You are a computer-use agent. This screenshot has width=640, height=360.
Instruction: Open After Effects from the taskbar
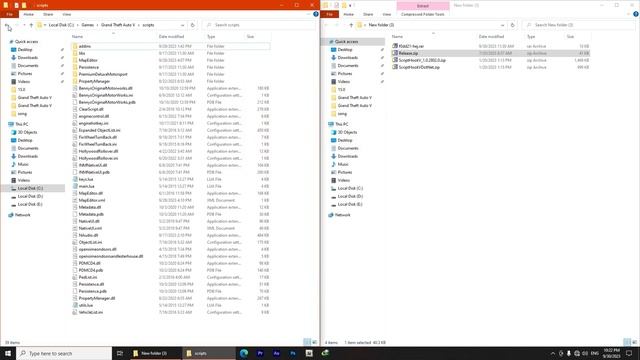coord(276,353)
